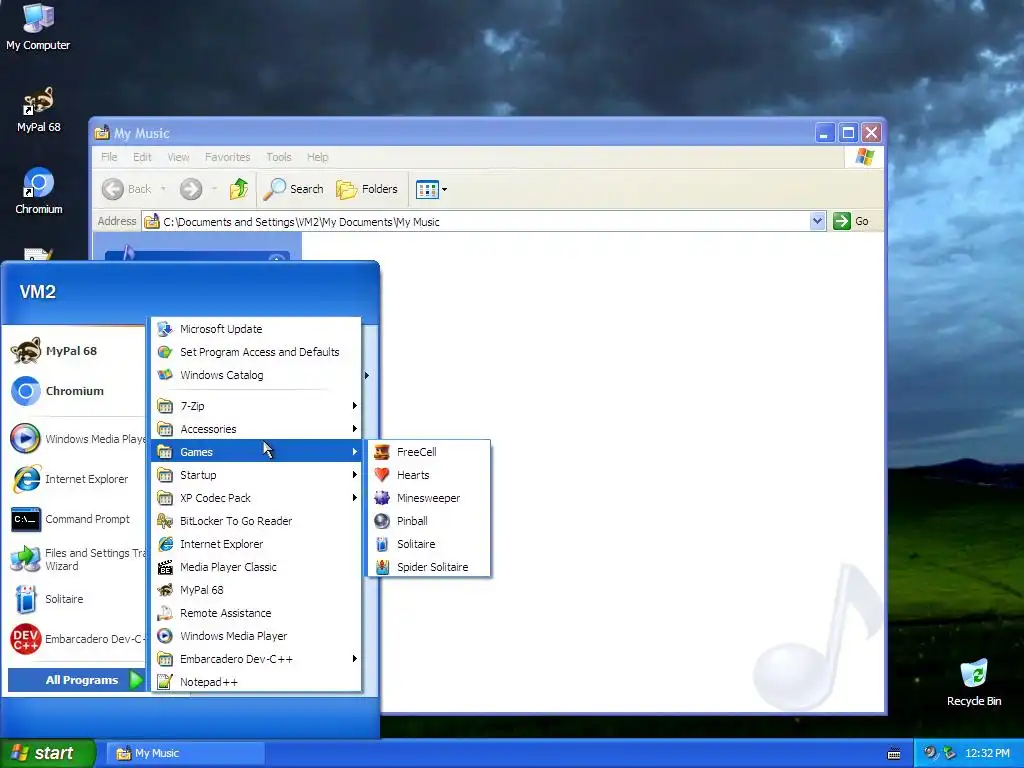This screenshot has height=768, width=1024.
Task: Open the Address bar dropdown arrow
Action: [817, 221]
